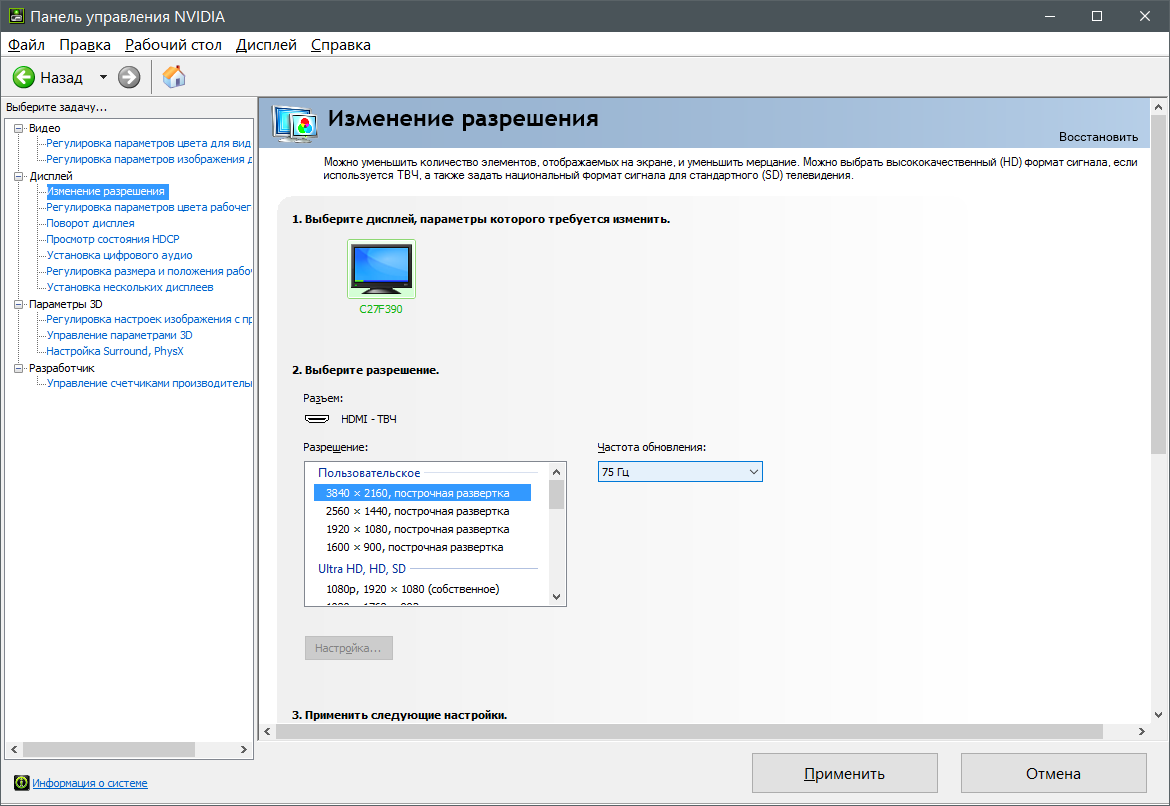The image size is (1170, 806).
Task: Select the C27F390 monitor icon
Action: click(381, 269)
